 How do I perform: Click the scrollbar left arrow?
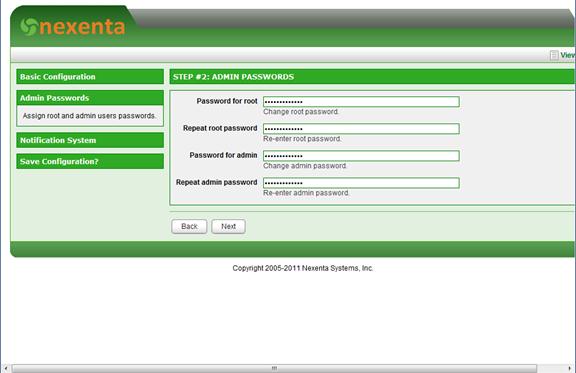click(x=6, y=368)
